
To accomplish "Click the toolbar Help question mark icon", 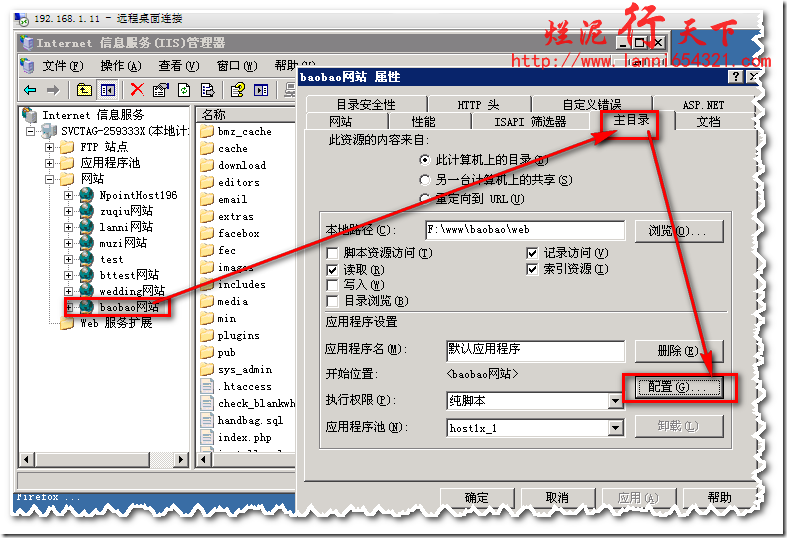I will coord(238,90).
